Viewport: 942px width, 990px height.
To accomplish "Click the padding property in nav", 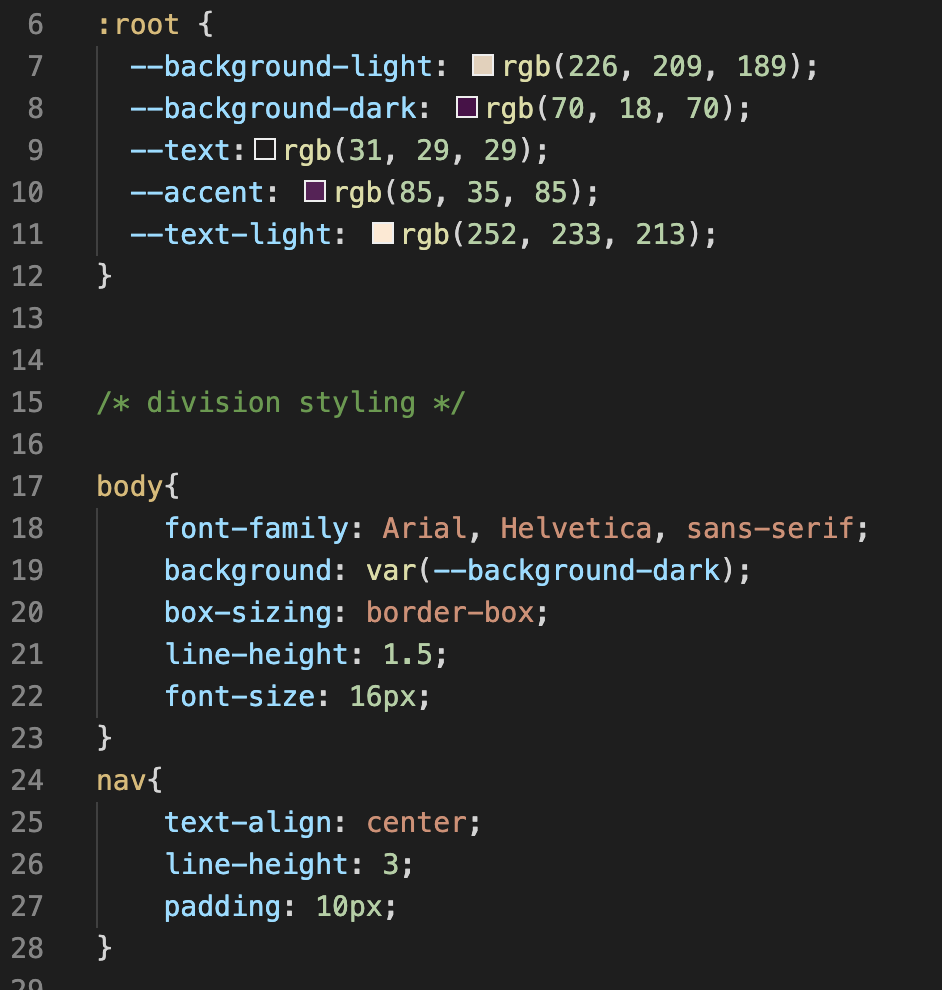I will coord(222,906).
